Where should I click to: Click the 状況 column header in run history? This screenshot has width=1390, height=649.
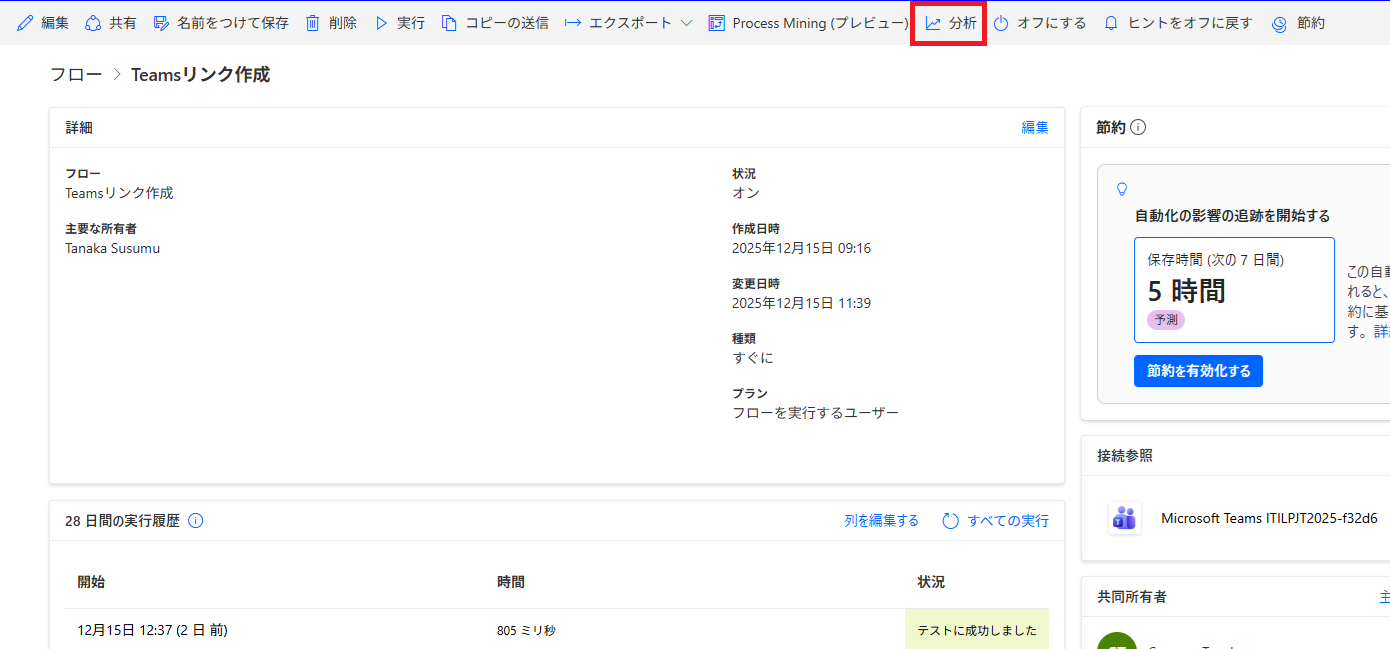931,581
